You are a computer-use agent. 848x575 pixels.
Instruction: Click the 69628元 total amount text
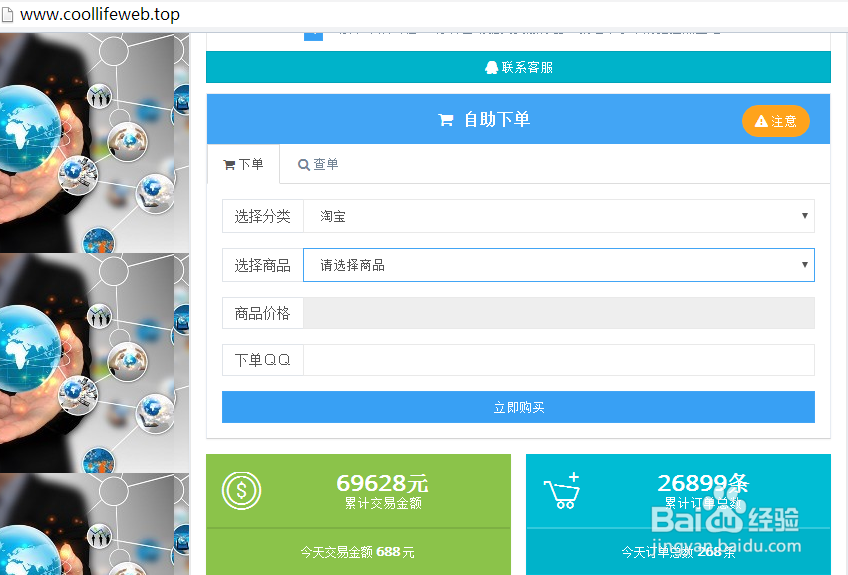point(382,483)
